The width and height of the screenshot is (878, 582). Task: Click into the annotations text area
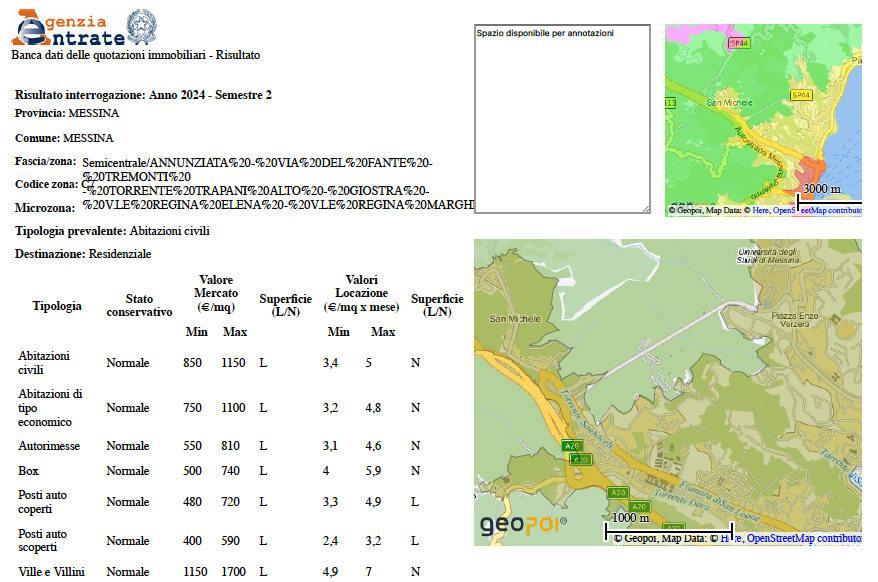[x=562, y=119]
